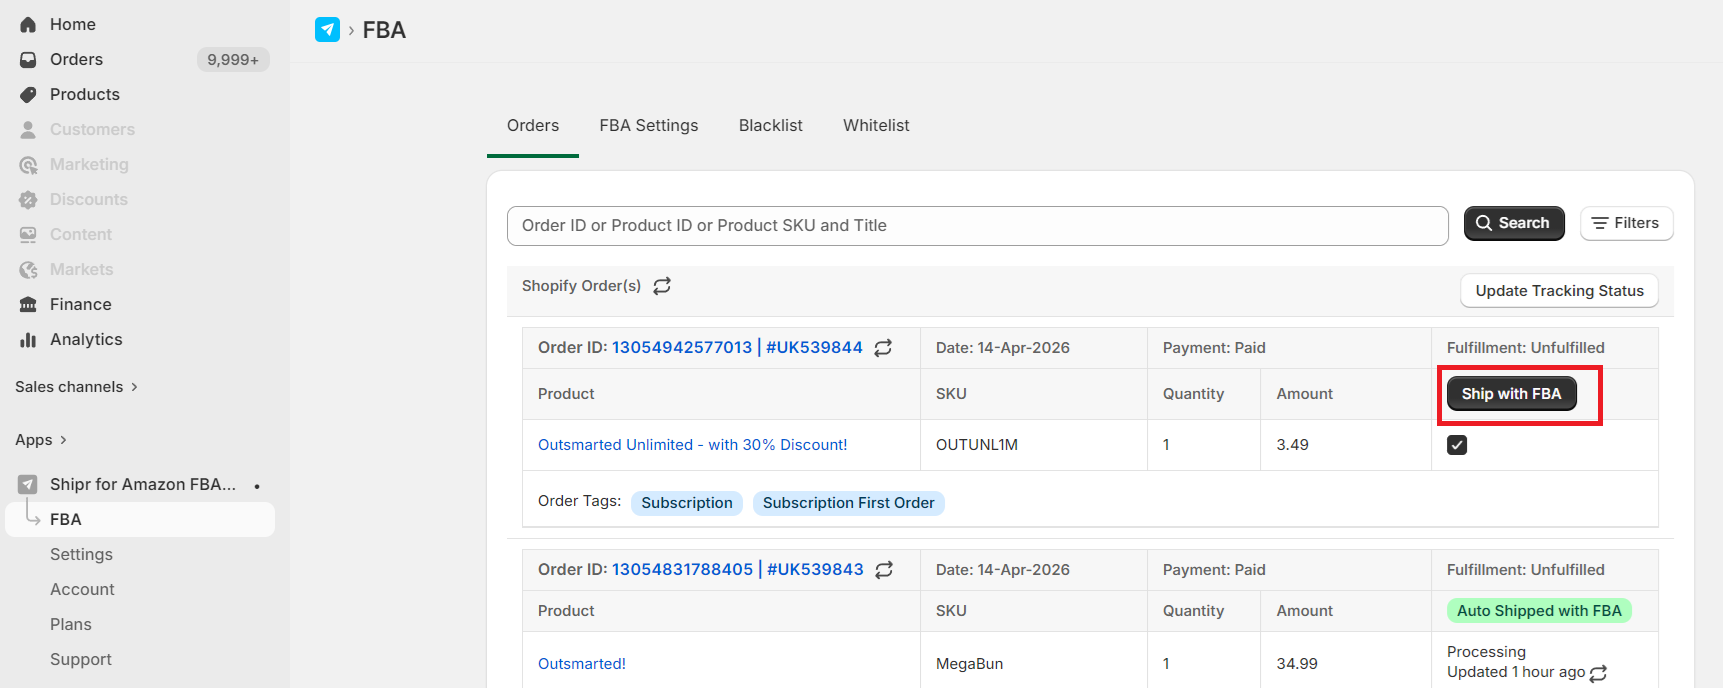Refresh order #UK539844 sync icon
The image size is (1725, 688).
tap(883, 348)
